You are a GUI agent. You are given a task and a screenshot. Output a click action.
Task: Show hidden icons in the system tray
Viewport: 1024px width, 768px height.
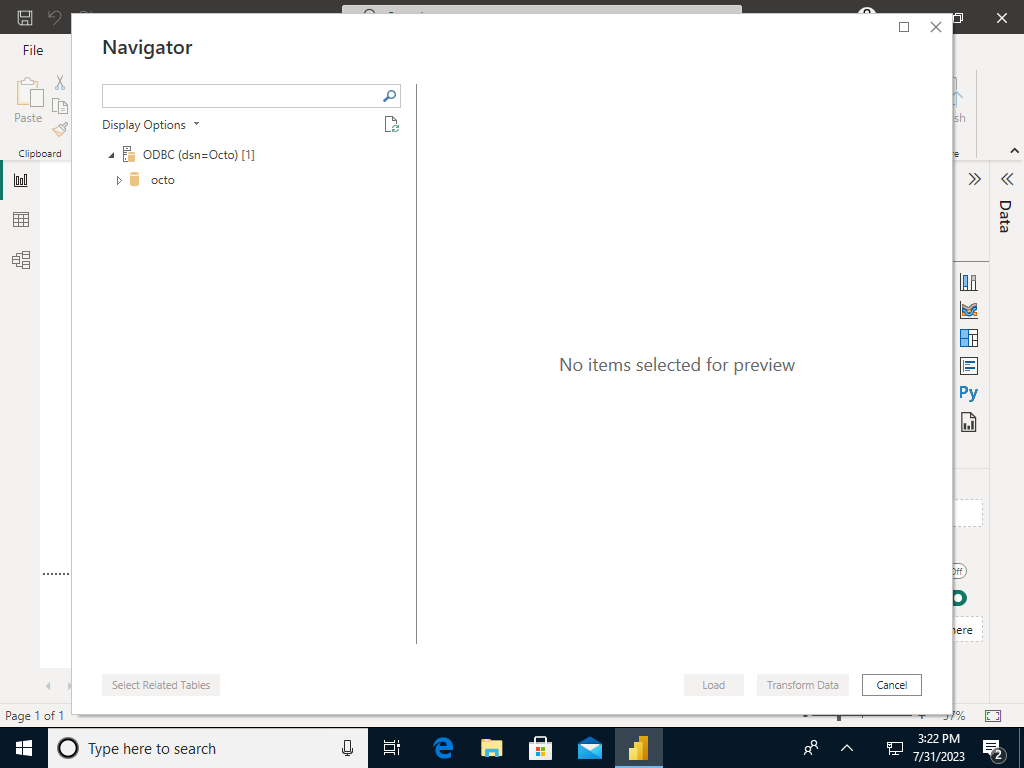(846, 748)
